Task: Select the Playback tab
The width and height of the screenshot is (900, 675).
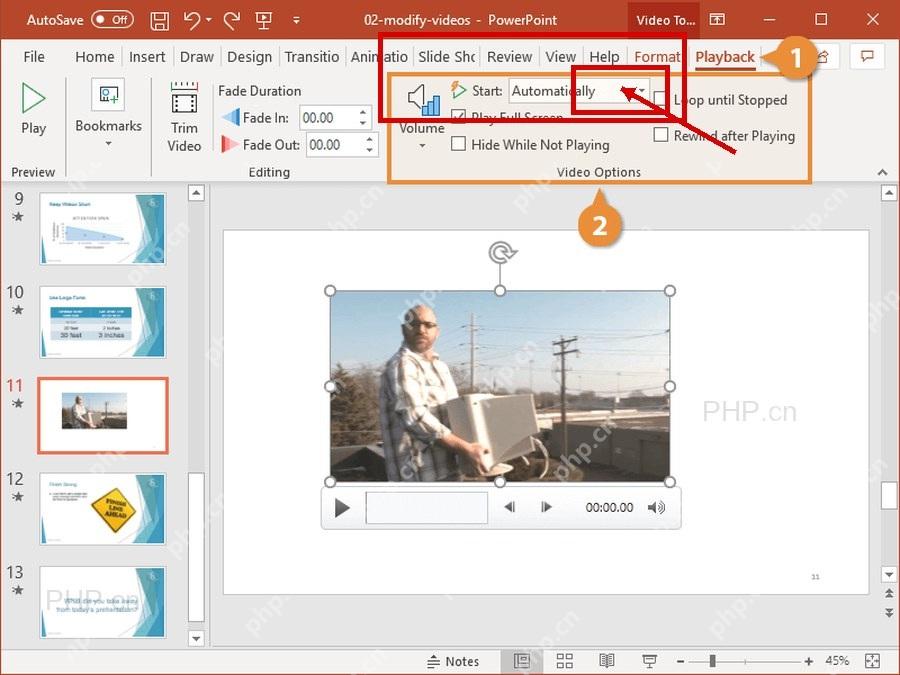Action: tap(725, 57)
